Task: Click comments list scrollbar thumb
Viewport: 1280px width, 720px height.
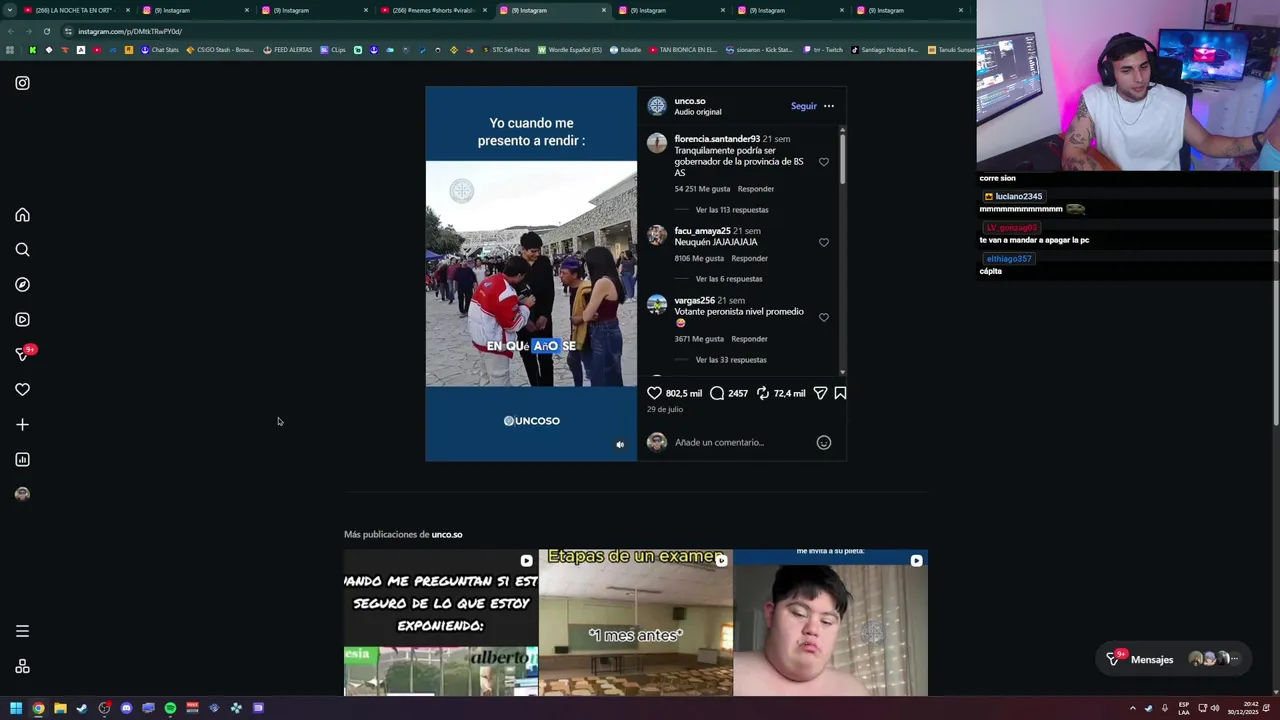Action: [842, 158]
